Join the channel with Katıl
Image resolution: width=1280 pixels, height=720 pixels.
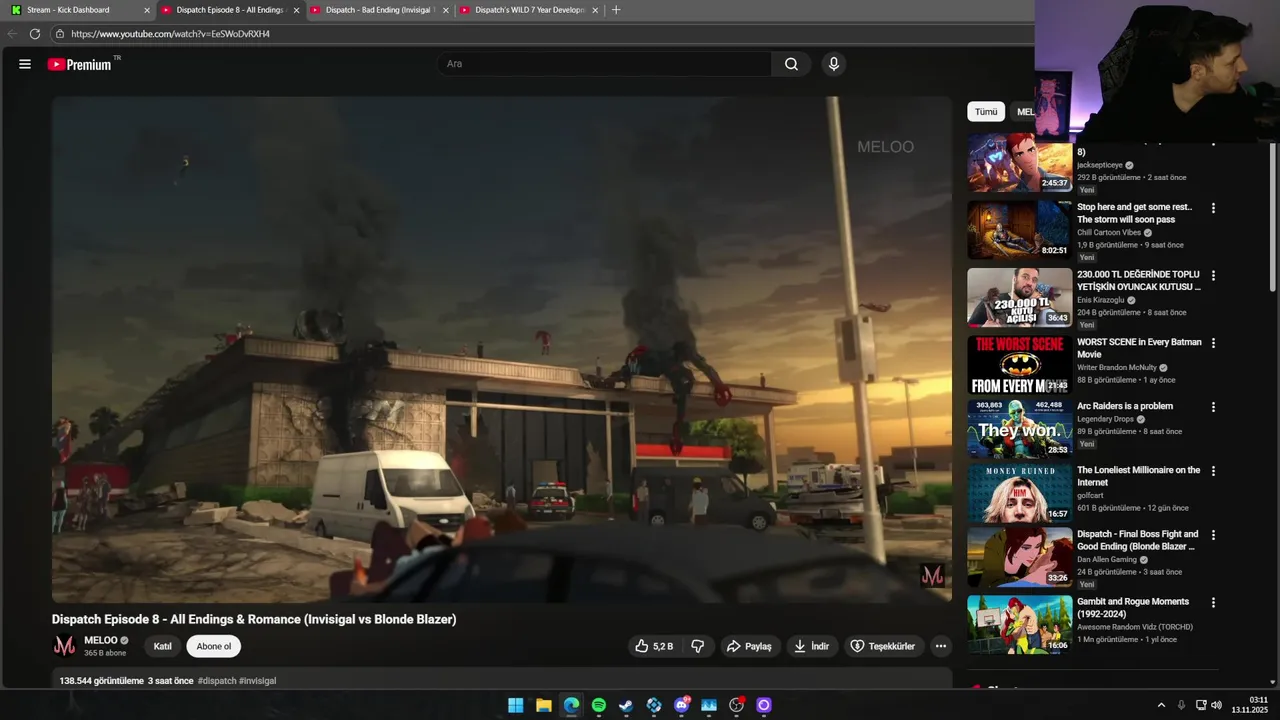coord(162,646)
